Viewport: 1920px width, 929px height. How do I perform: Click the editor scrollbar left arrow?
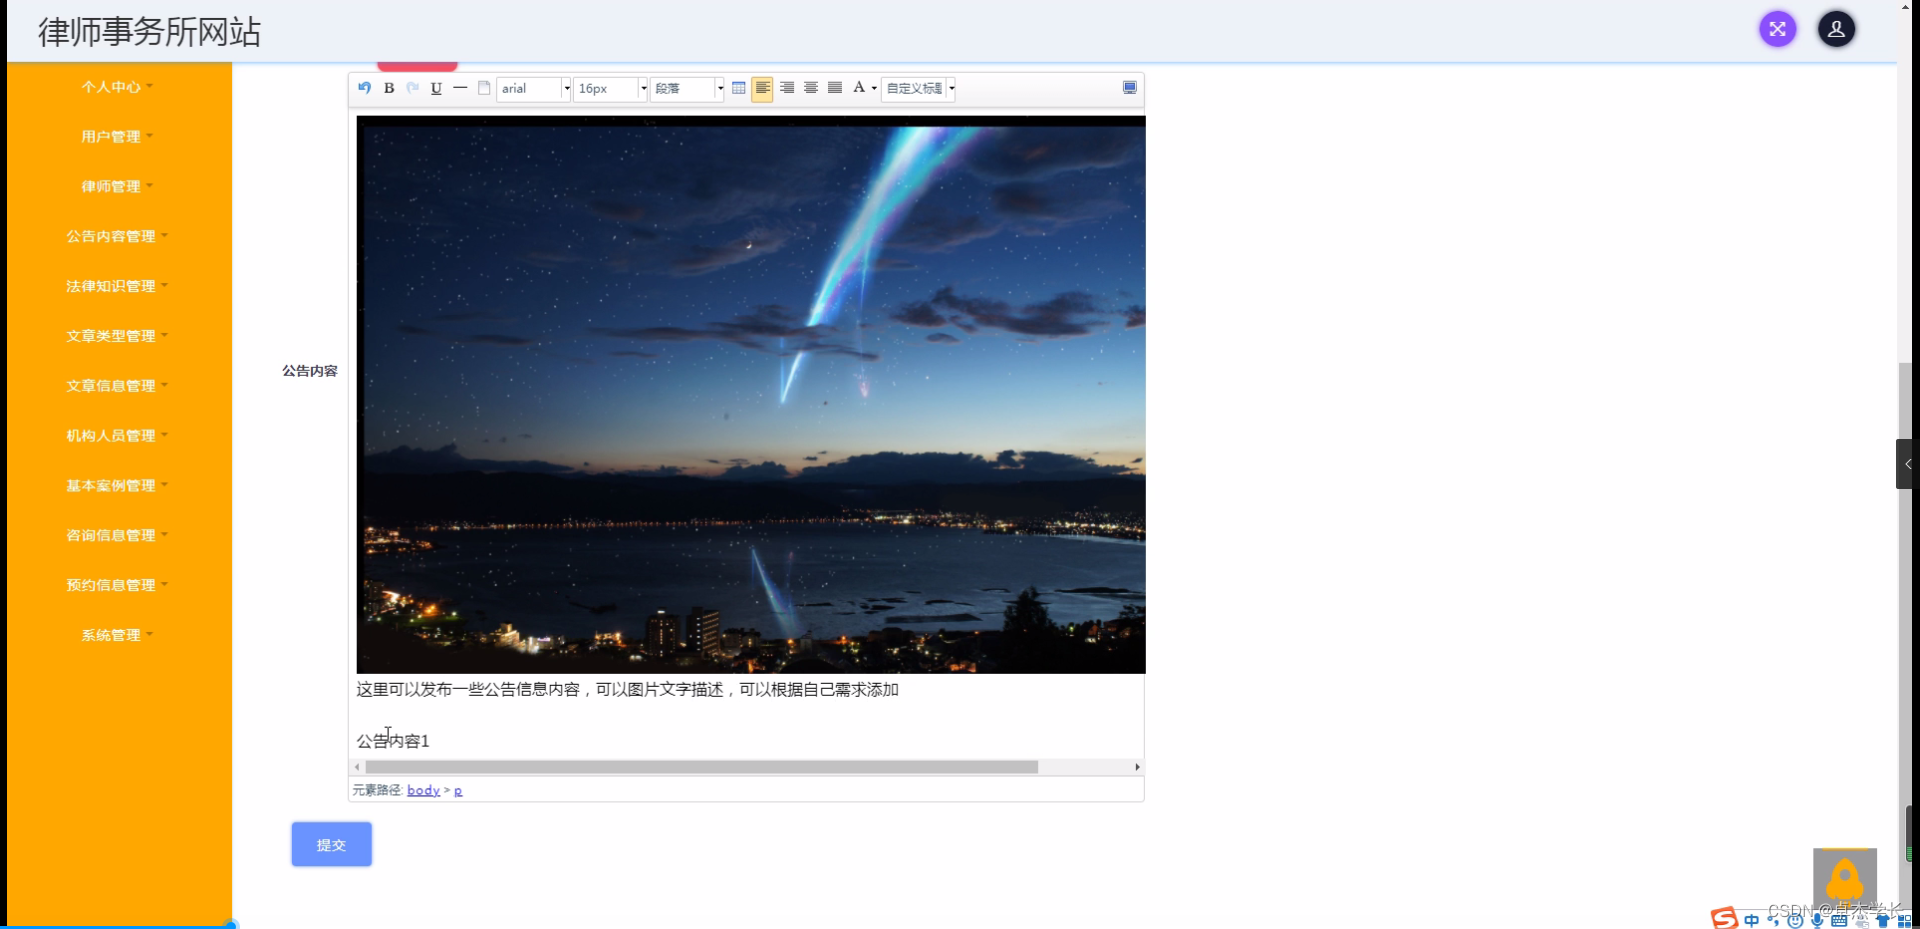click(357, 767)
